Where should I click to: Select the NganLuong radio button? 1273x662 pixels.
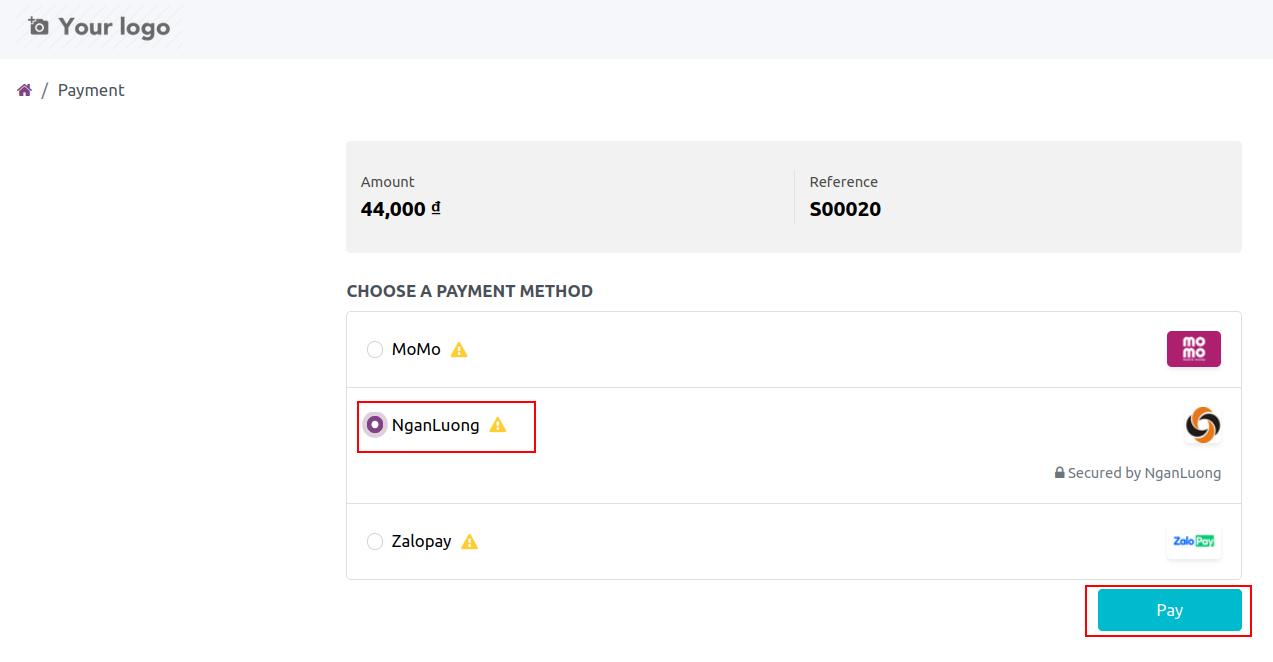click(x=375, y=425)
